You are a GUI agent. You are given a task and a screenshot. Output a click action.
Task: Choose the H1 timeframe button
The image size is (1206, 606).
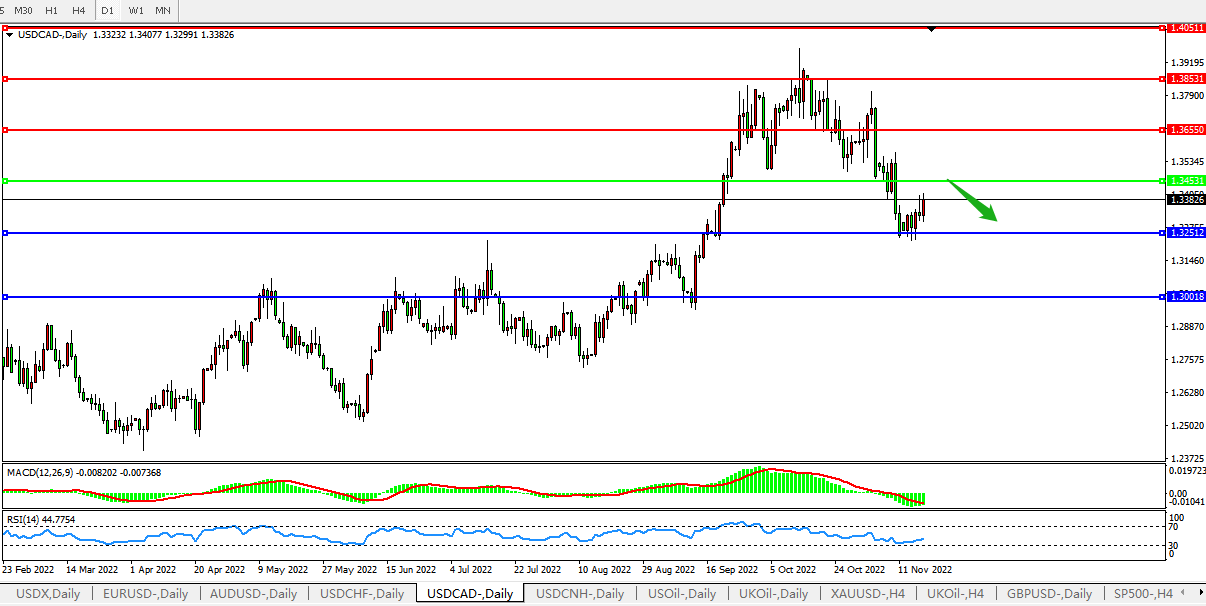51,10
